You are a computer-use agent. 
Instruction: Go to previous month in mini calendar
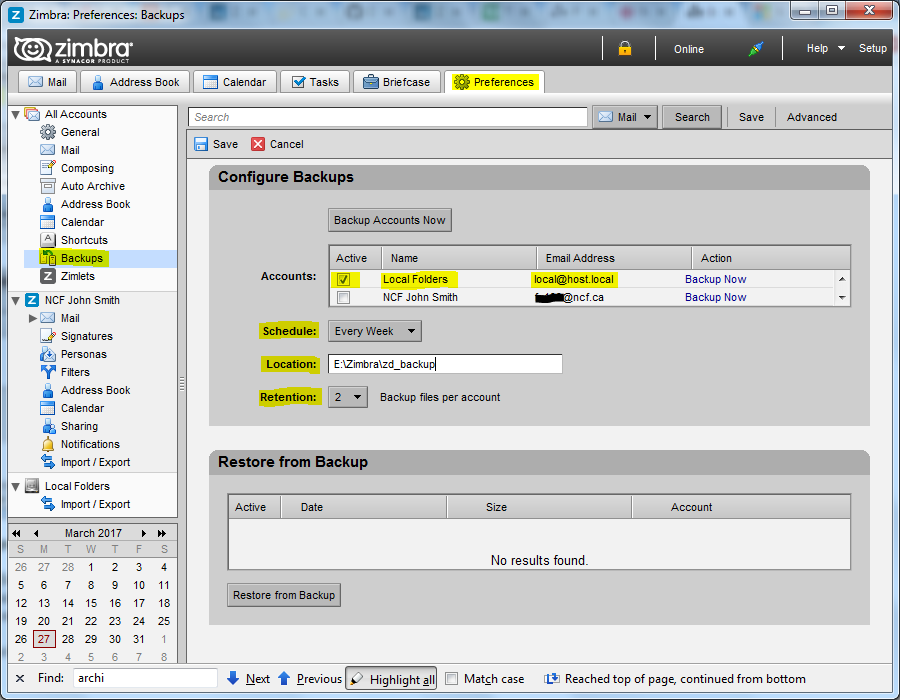pos(36,533)
